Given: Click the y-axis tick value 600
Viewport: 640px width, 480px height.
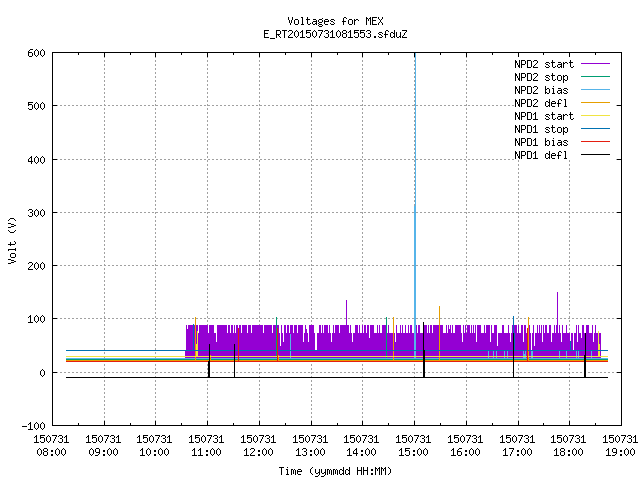Looking at the screenshot, I should pyautogui.click(x=36, y=53).
